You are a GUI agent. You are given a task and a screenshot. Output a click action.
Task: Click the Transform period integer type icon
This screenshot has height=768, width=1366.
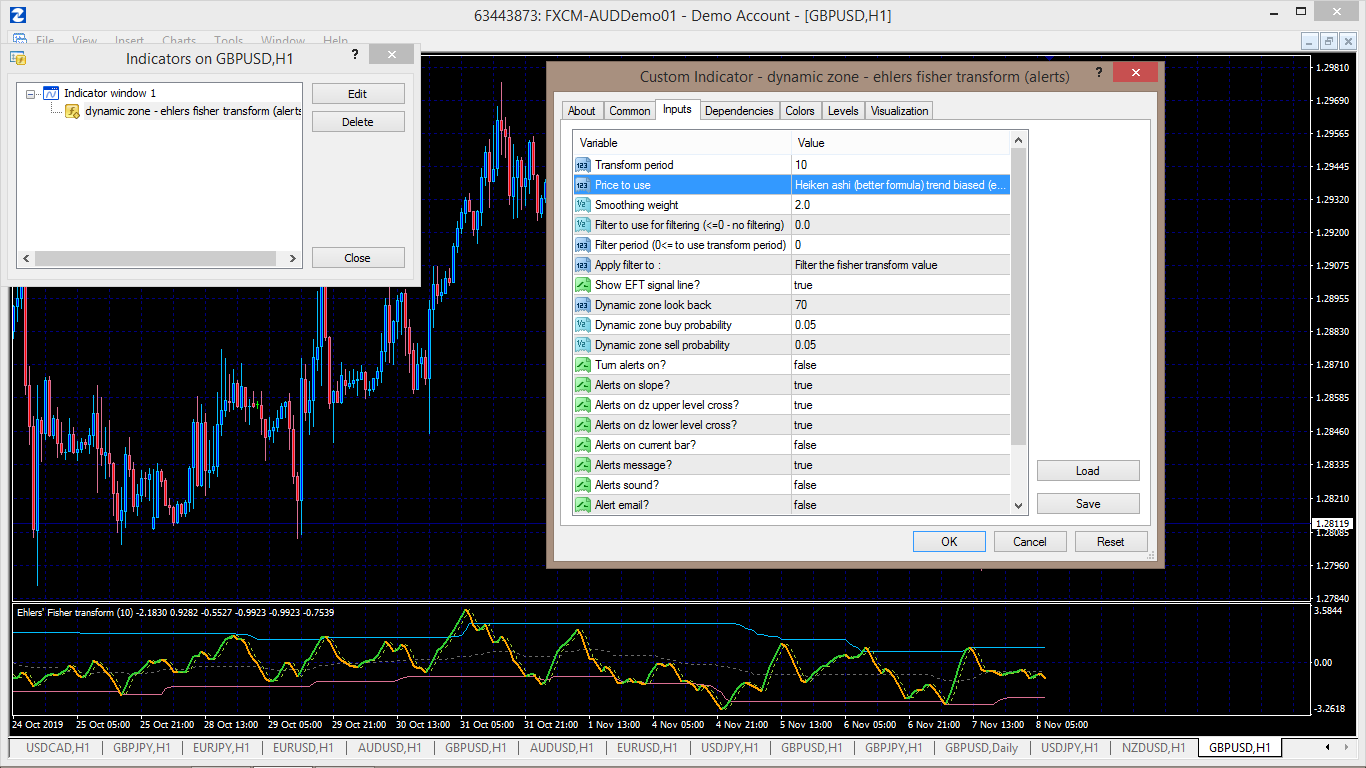point(583,165)
